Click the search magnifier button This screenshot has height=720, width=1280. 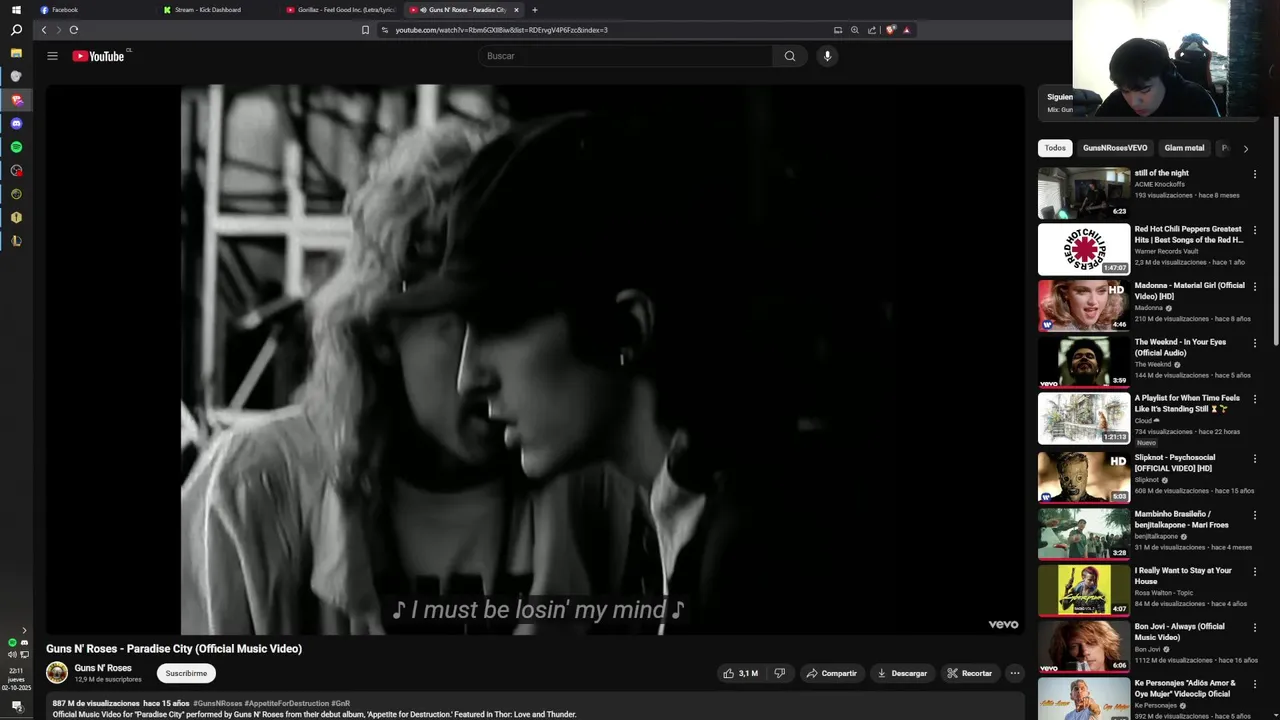pyautogui.click(x=790, y=56)
